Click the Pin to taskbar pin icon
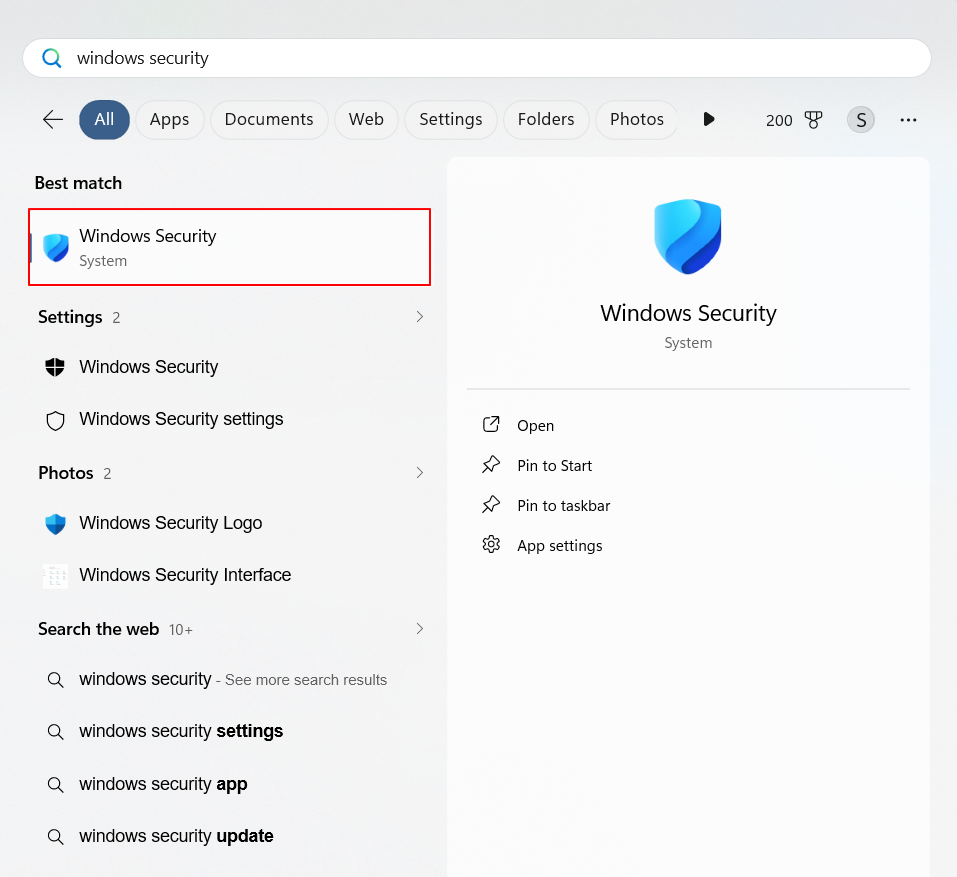The height and width of the screenshot is (877, 957). point(491,505)
